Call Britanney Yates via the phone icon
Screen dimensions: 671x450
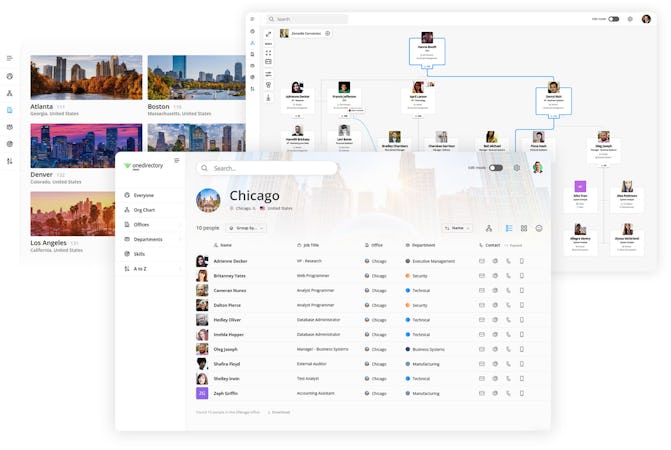(x=508, y=276)
